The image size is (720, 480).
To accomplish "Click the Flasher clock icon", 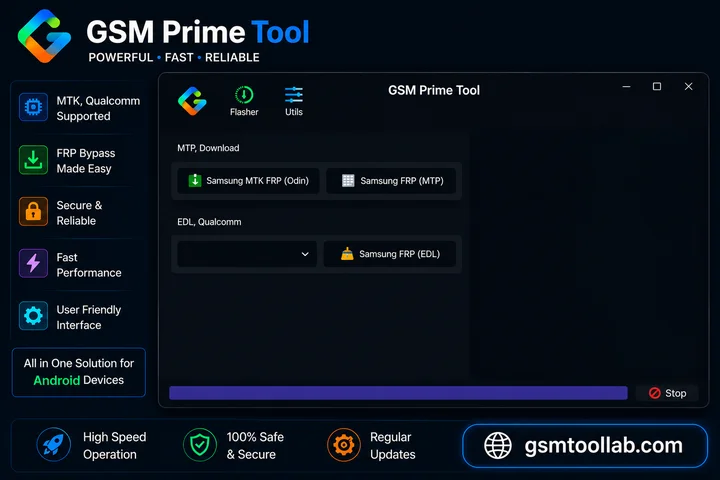I will pos(244,95).
